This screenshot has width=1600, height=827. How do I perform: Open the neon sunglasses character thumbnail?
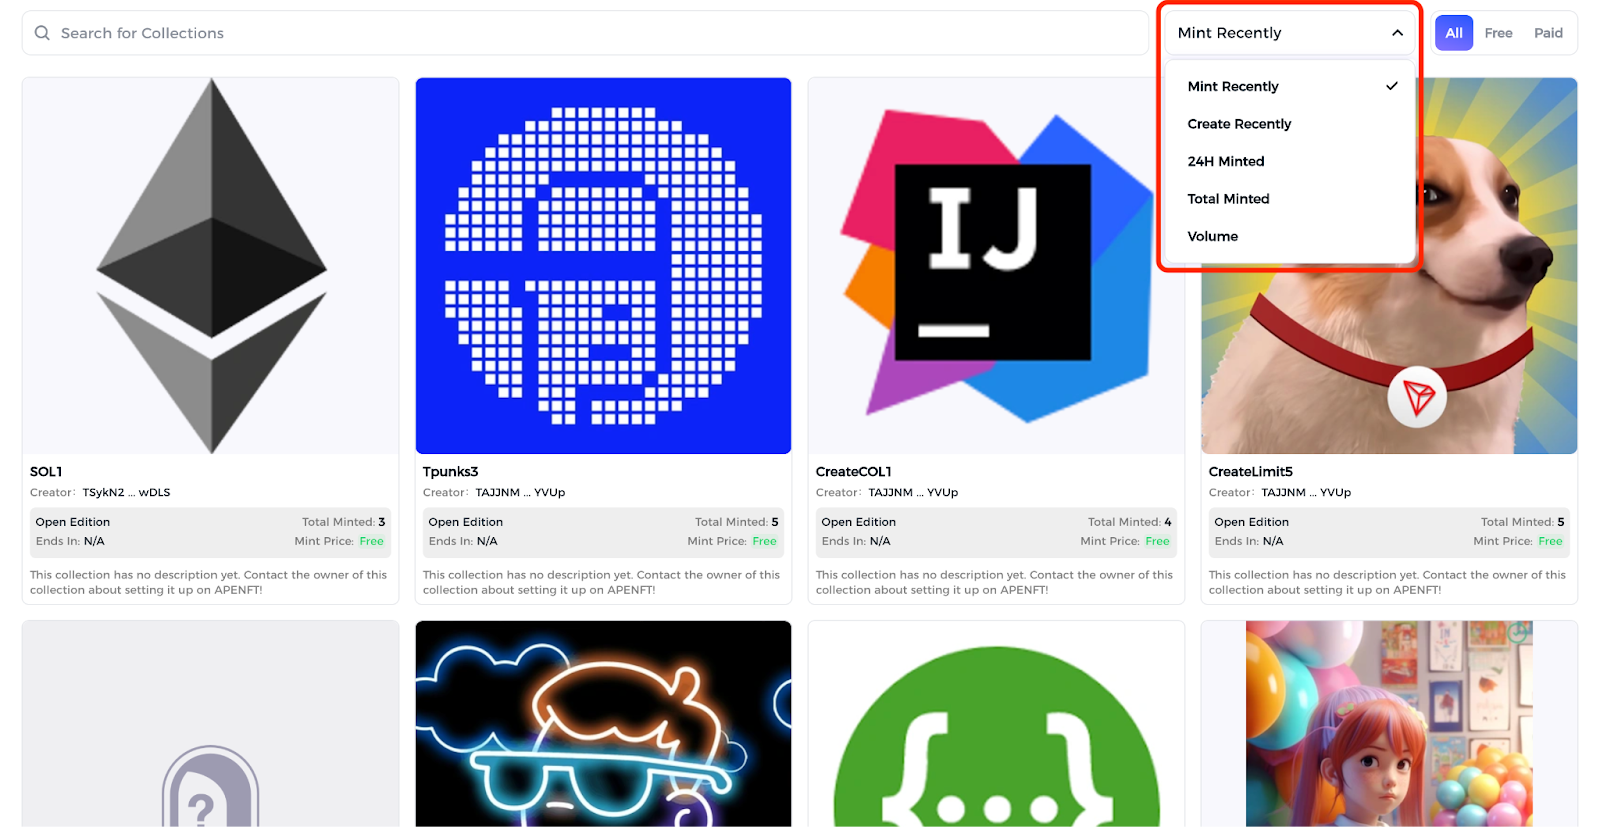click(603, 724)
